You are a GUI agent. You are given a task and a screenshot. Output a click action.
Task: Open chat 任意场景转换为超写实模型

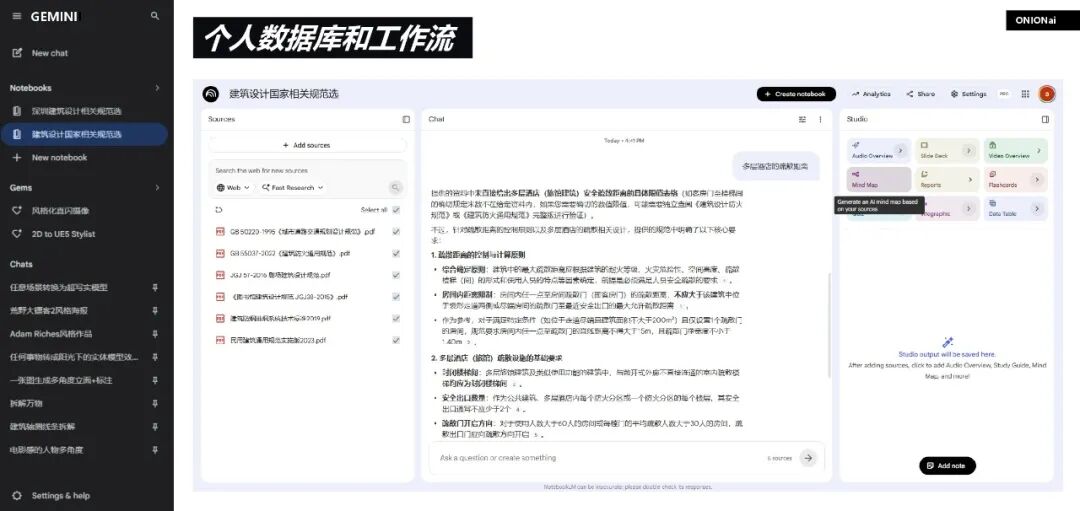point(59,288)
